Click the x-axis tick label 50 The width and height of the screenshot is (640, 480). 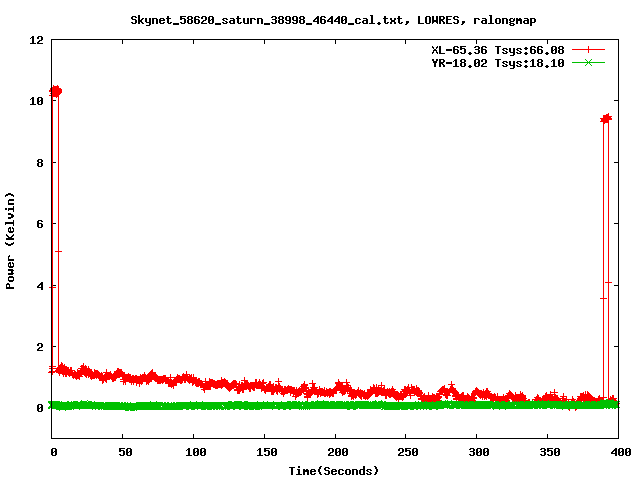(x=125, y=452)
